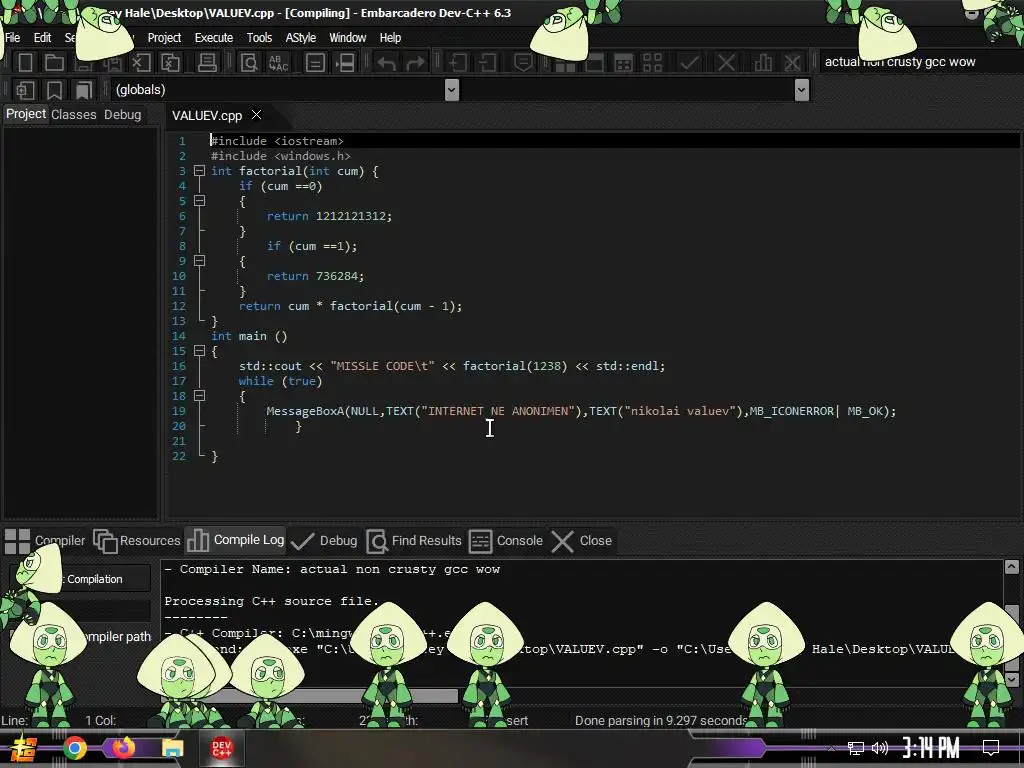Switch to the Debug sidebar tab
Image resolution: width=1024 pixels, height=768 pixels.
[122, 115]
